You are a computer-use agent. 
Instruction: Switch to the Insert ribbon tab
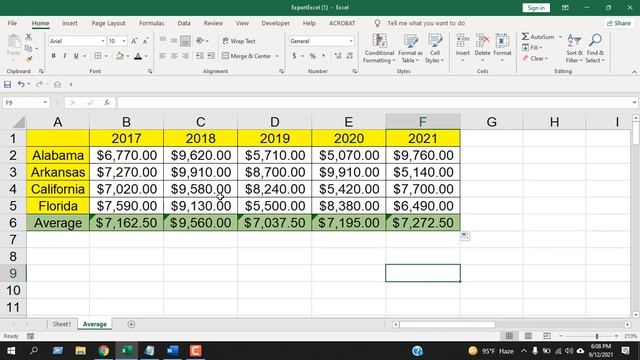(70, 23)
